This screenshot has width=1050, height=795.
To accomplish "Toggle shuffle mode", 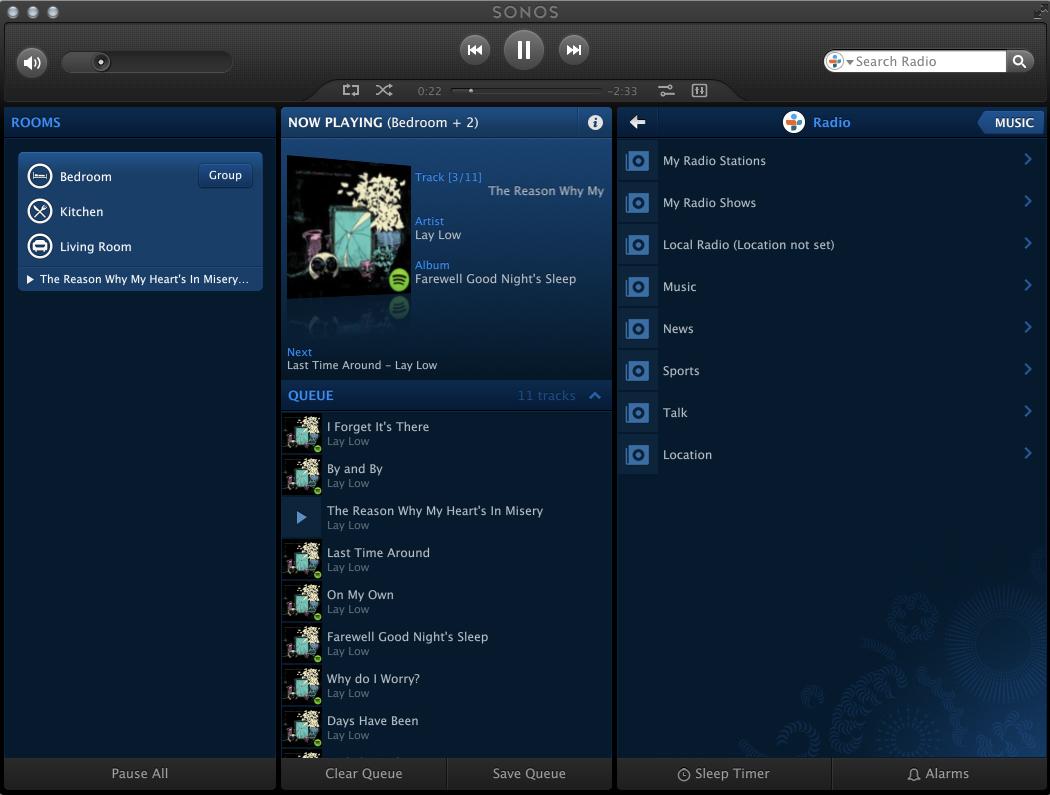I will pyautogui.click(x=384, y=90).
